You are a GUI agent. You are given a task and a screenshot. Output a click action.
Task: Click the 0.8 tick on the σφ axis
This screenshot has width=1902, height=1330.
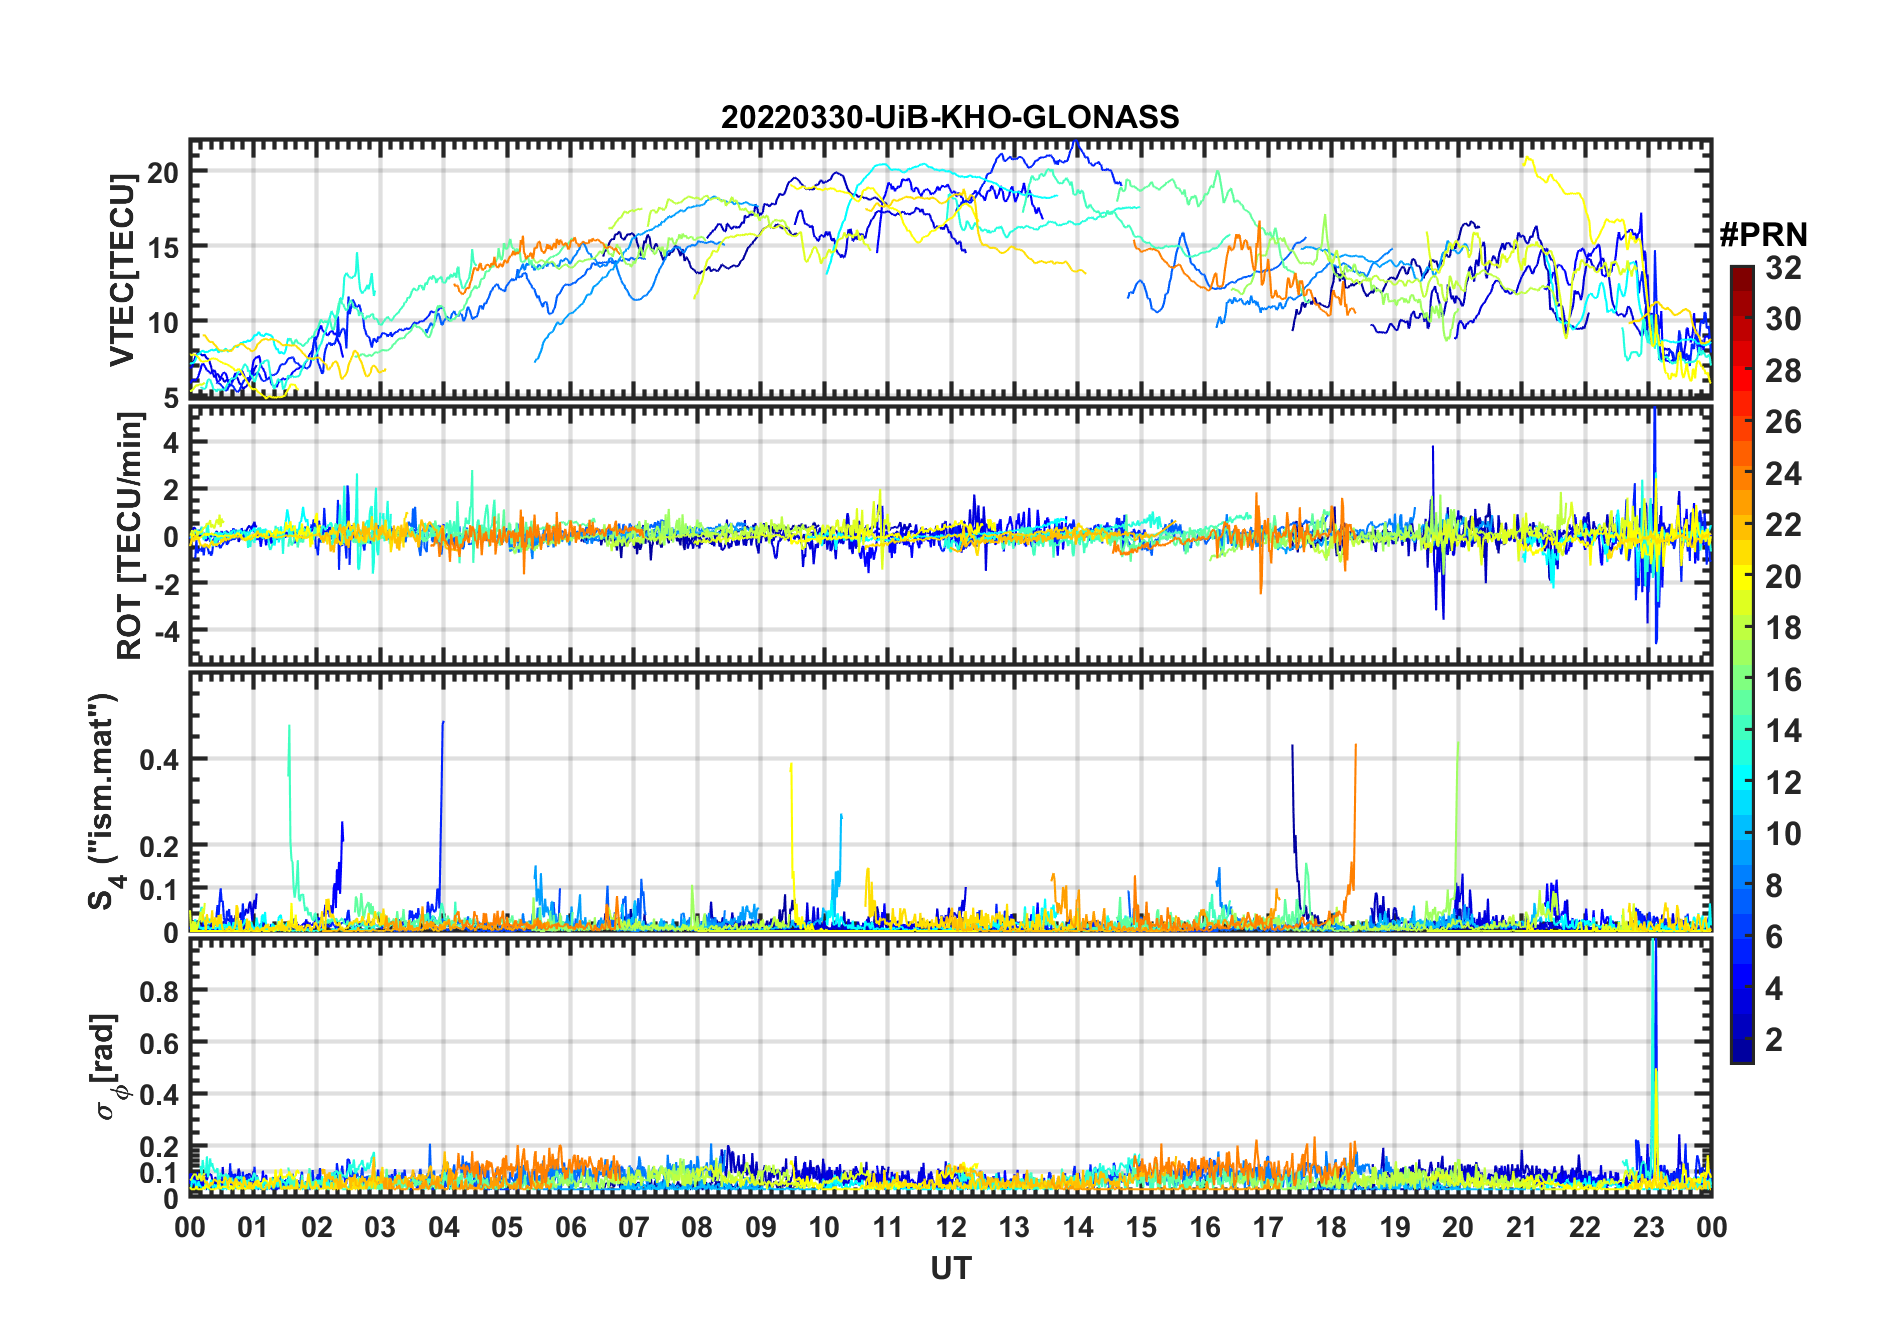pyautogui.click(x=159, y=991)
